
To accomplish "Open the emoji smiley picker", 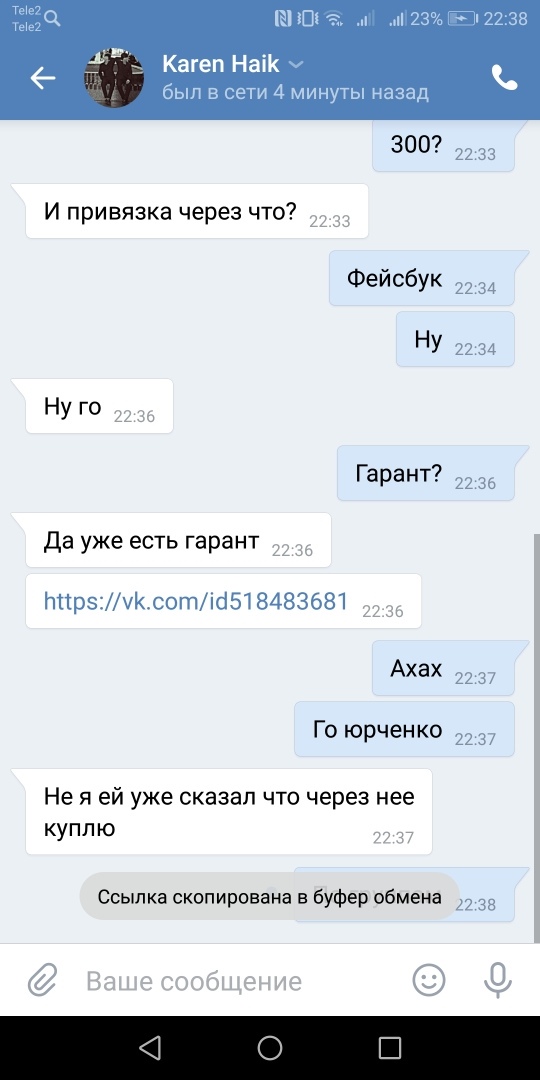I will coord(429,979).
